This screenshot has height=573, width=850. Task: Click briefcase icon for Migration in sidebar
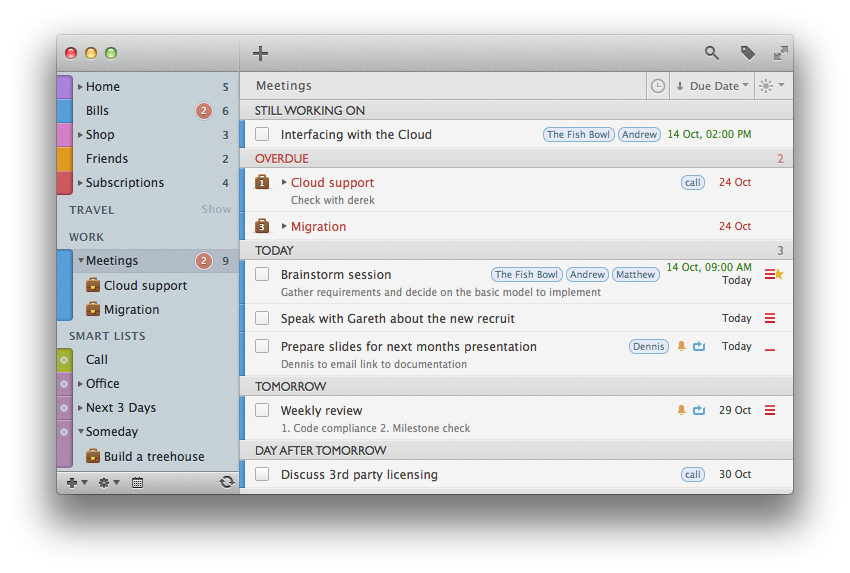point(93,308)
